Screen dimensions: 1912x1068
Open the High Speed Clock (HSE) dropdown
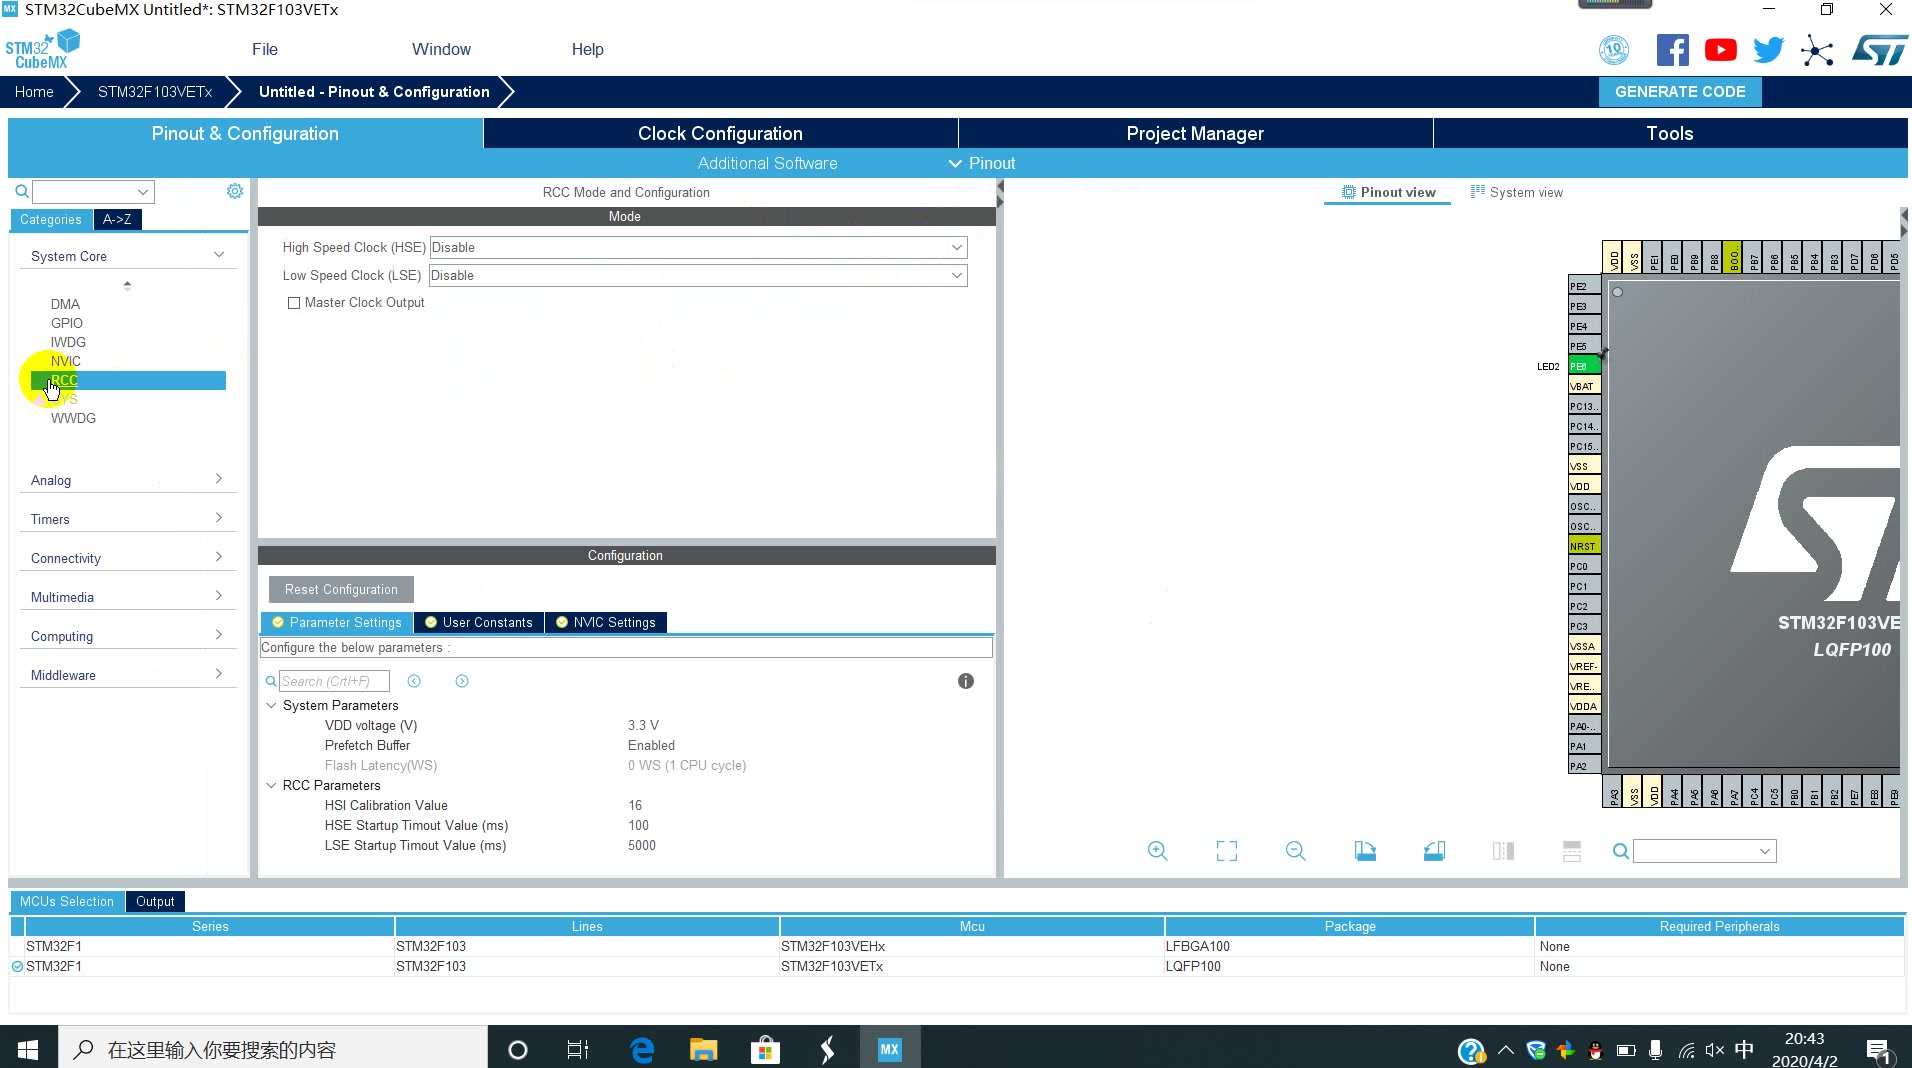pyautogui.click(x=698, y=247)
